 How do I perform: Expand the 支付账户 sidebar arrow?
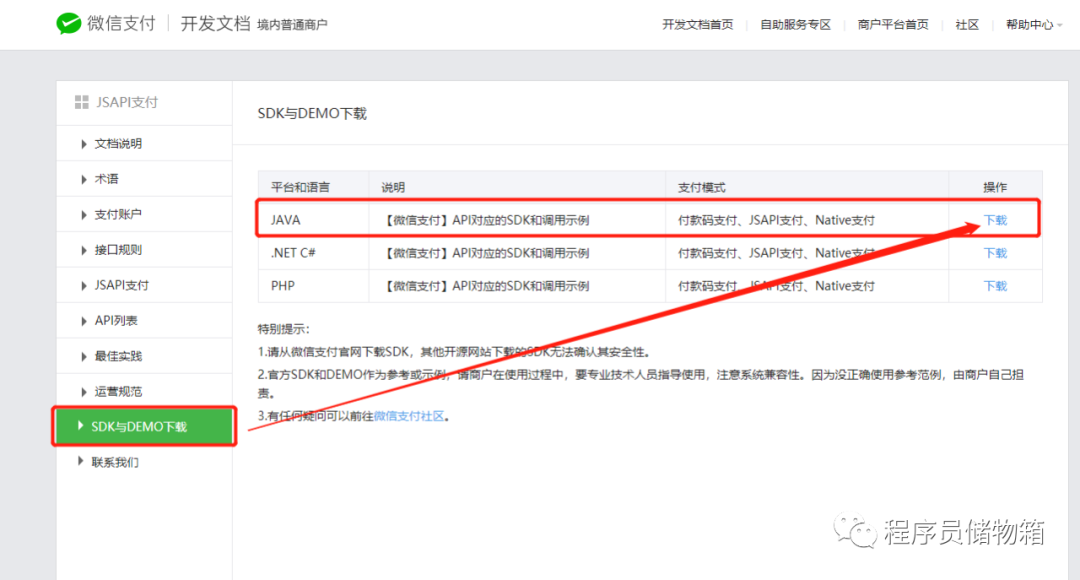[83, 215]
